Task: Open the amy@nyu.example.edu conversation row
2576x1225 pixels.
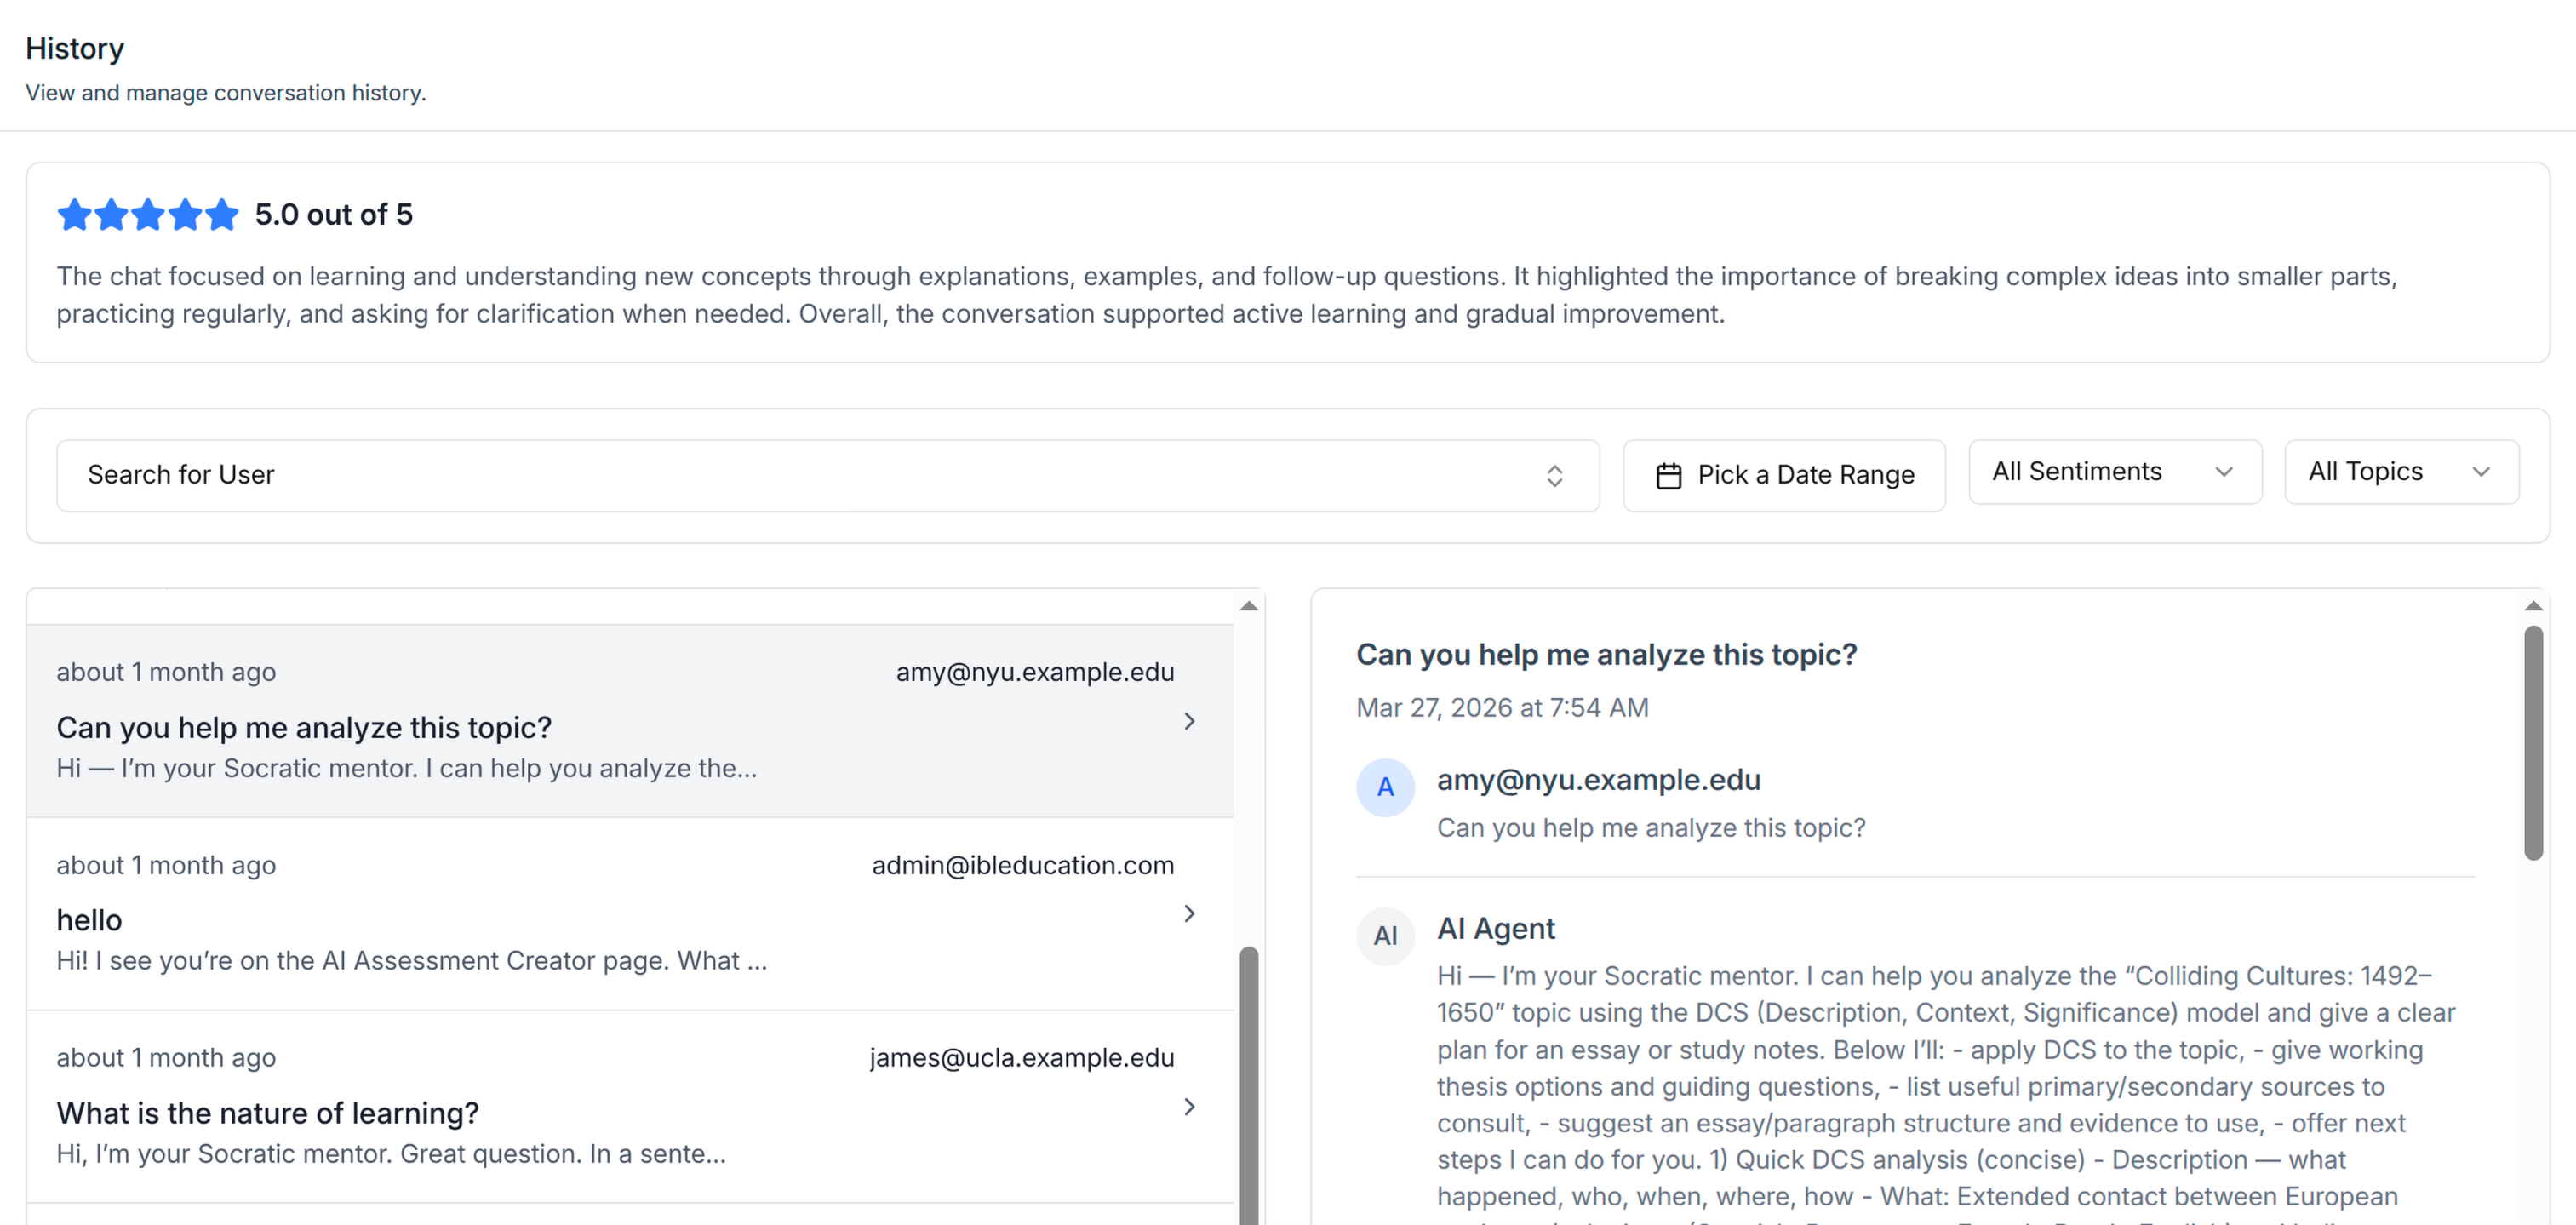Action: tap(630, 721)
